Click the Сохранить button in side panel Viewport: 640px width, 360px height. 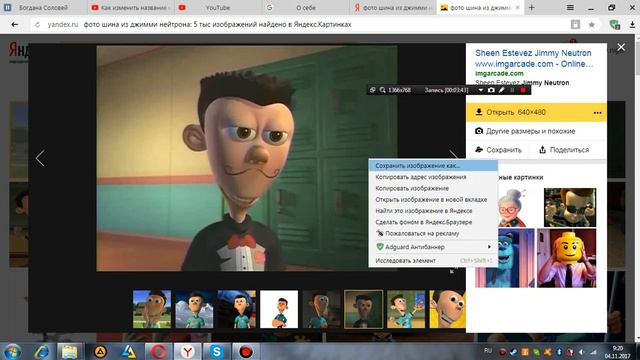coord(498,150)
